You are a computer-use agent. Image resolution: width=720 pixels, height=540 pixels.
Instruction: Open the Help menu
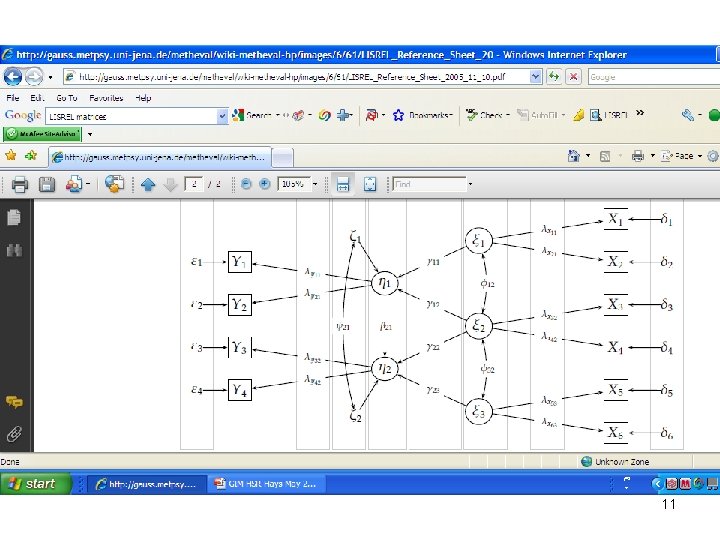[x=143, y=98]
